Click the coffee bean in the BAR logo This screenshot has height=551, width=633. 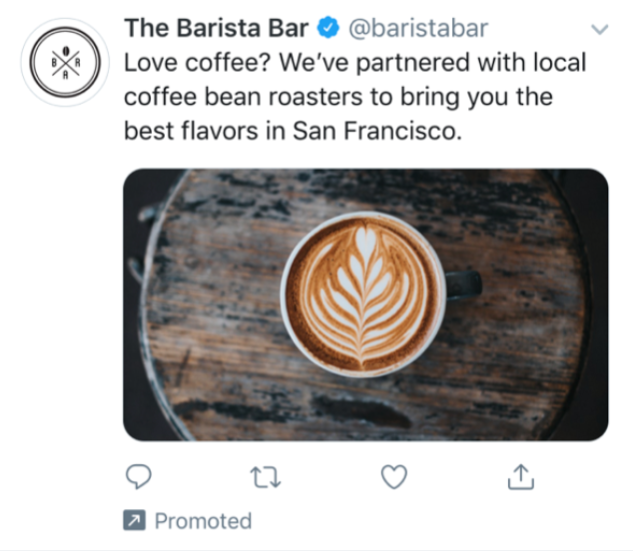65,50
